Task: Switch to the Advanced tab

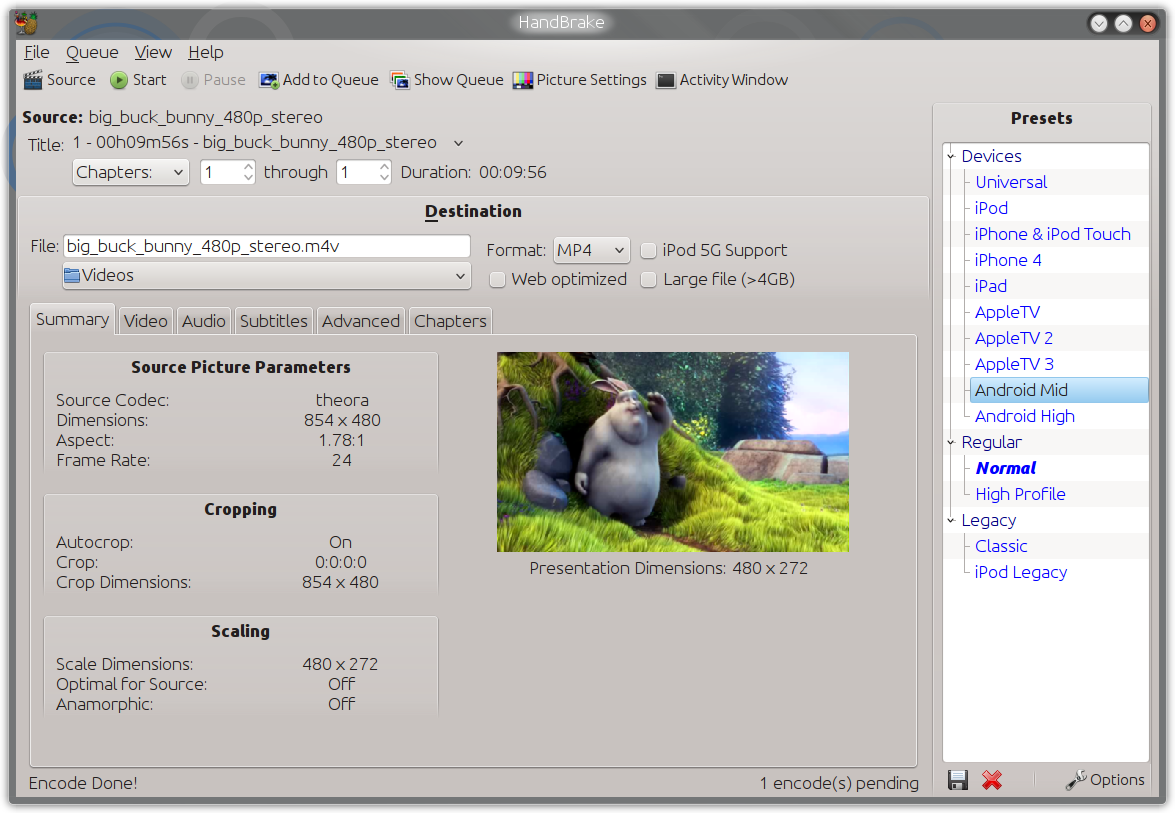Action: pyautogui.click(x=360, y=321)
